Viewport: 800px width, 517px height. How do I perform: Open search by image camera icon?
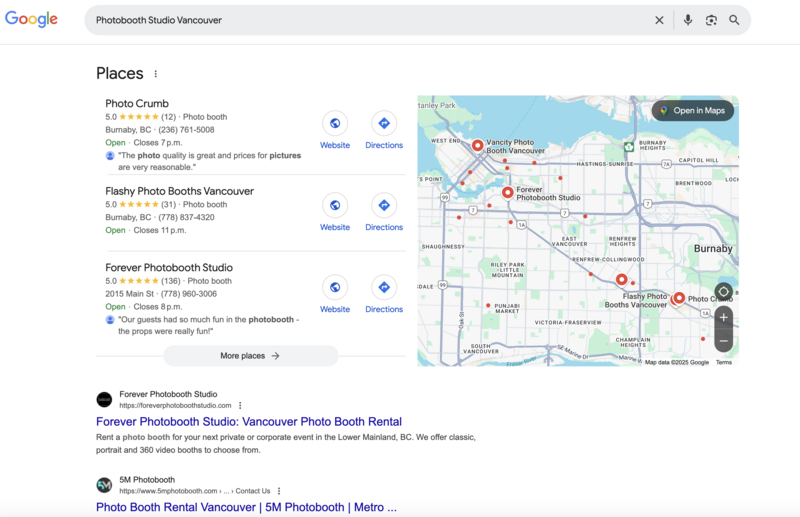tap(711, 20)
